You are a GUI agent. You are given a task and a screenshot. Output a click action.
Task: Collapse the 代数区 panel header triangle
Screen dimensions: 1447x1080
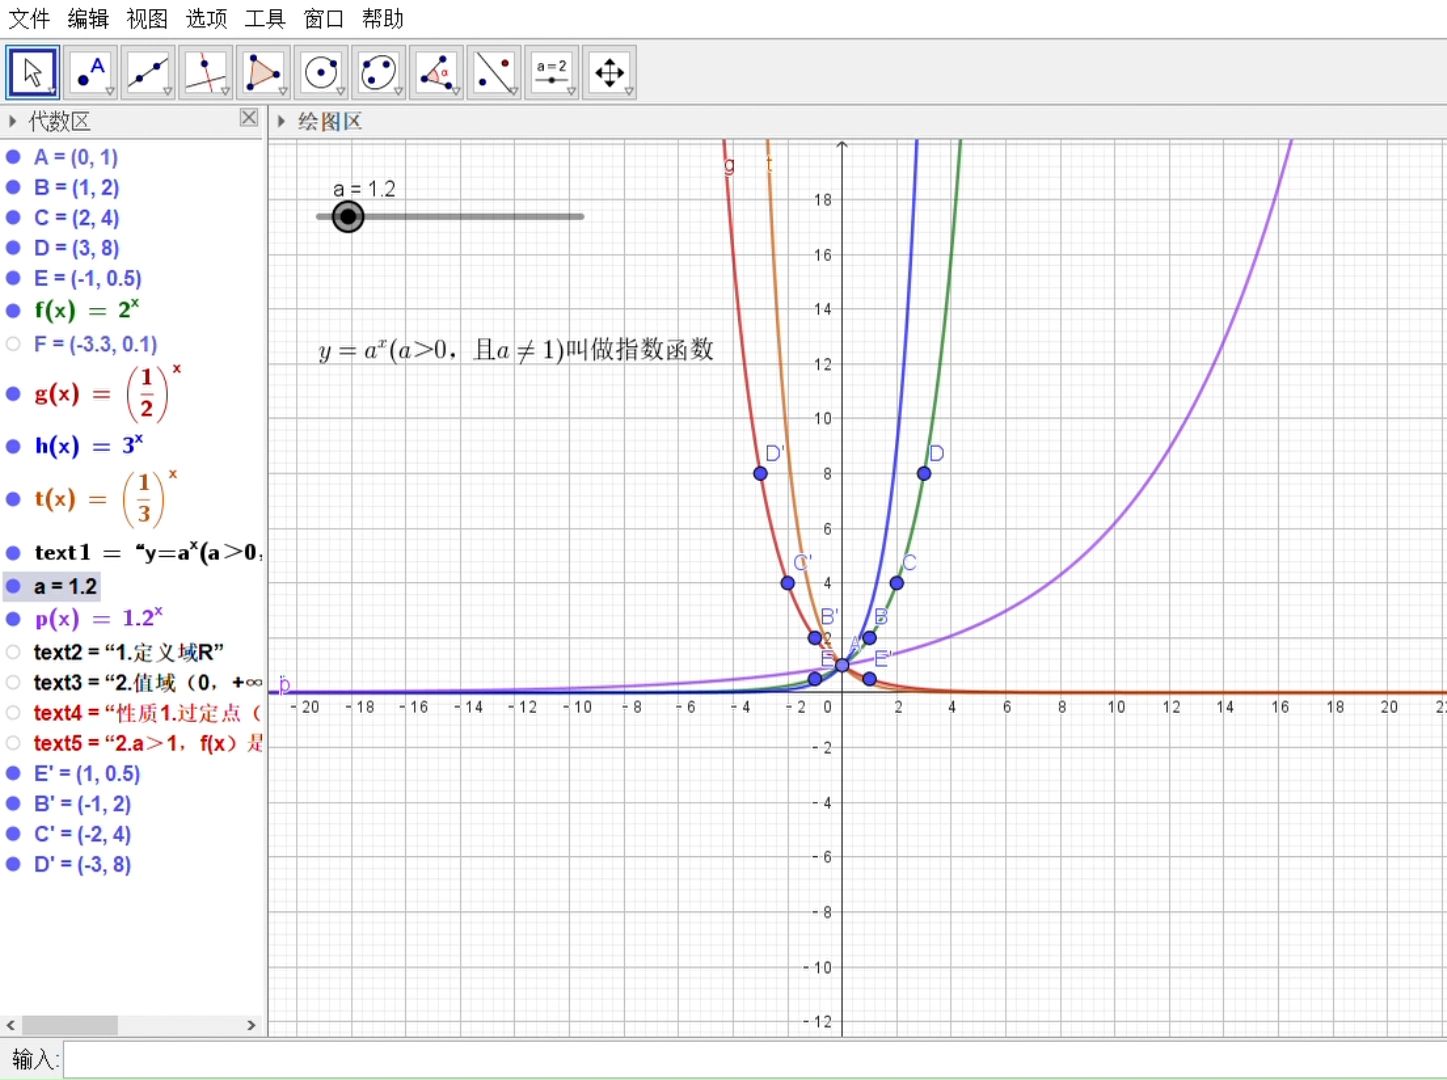coord(12,121)
